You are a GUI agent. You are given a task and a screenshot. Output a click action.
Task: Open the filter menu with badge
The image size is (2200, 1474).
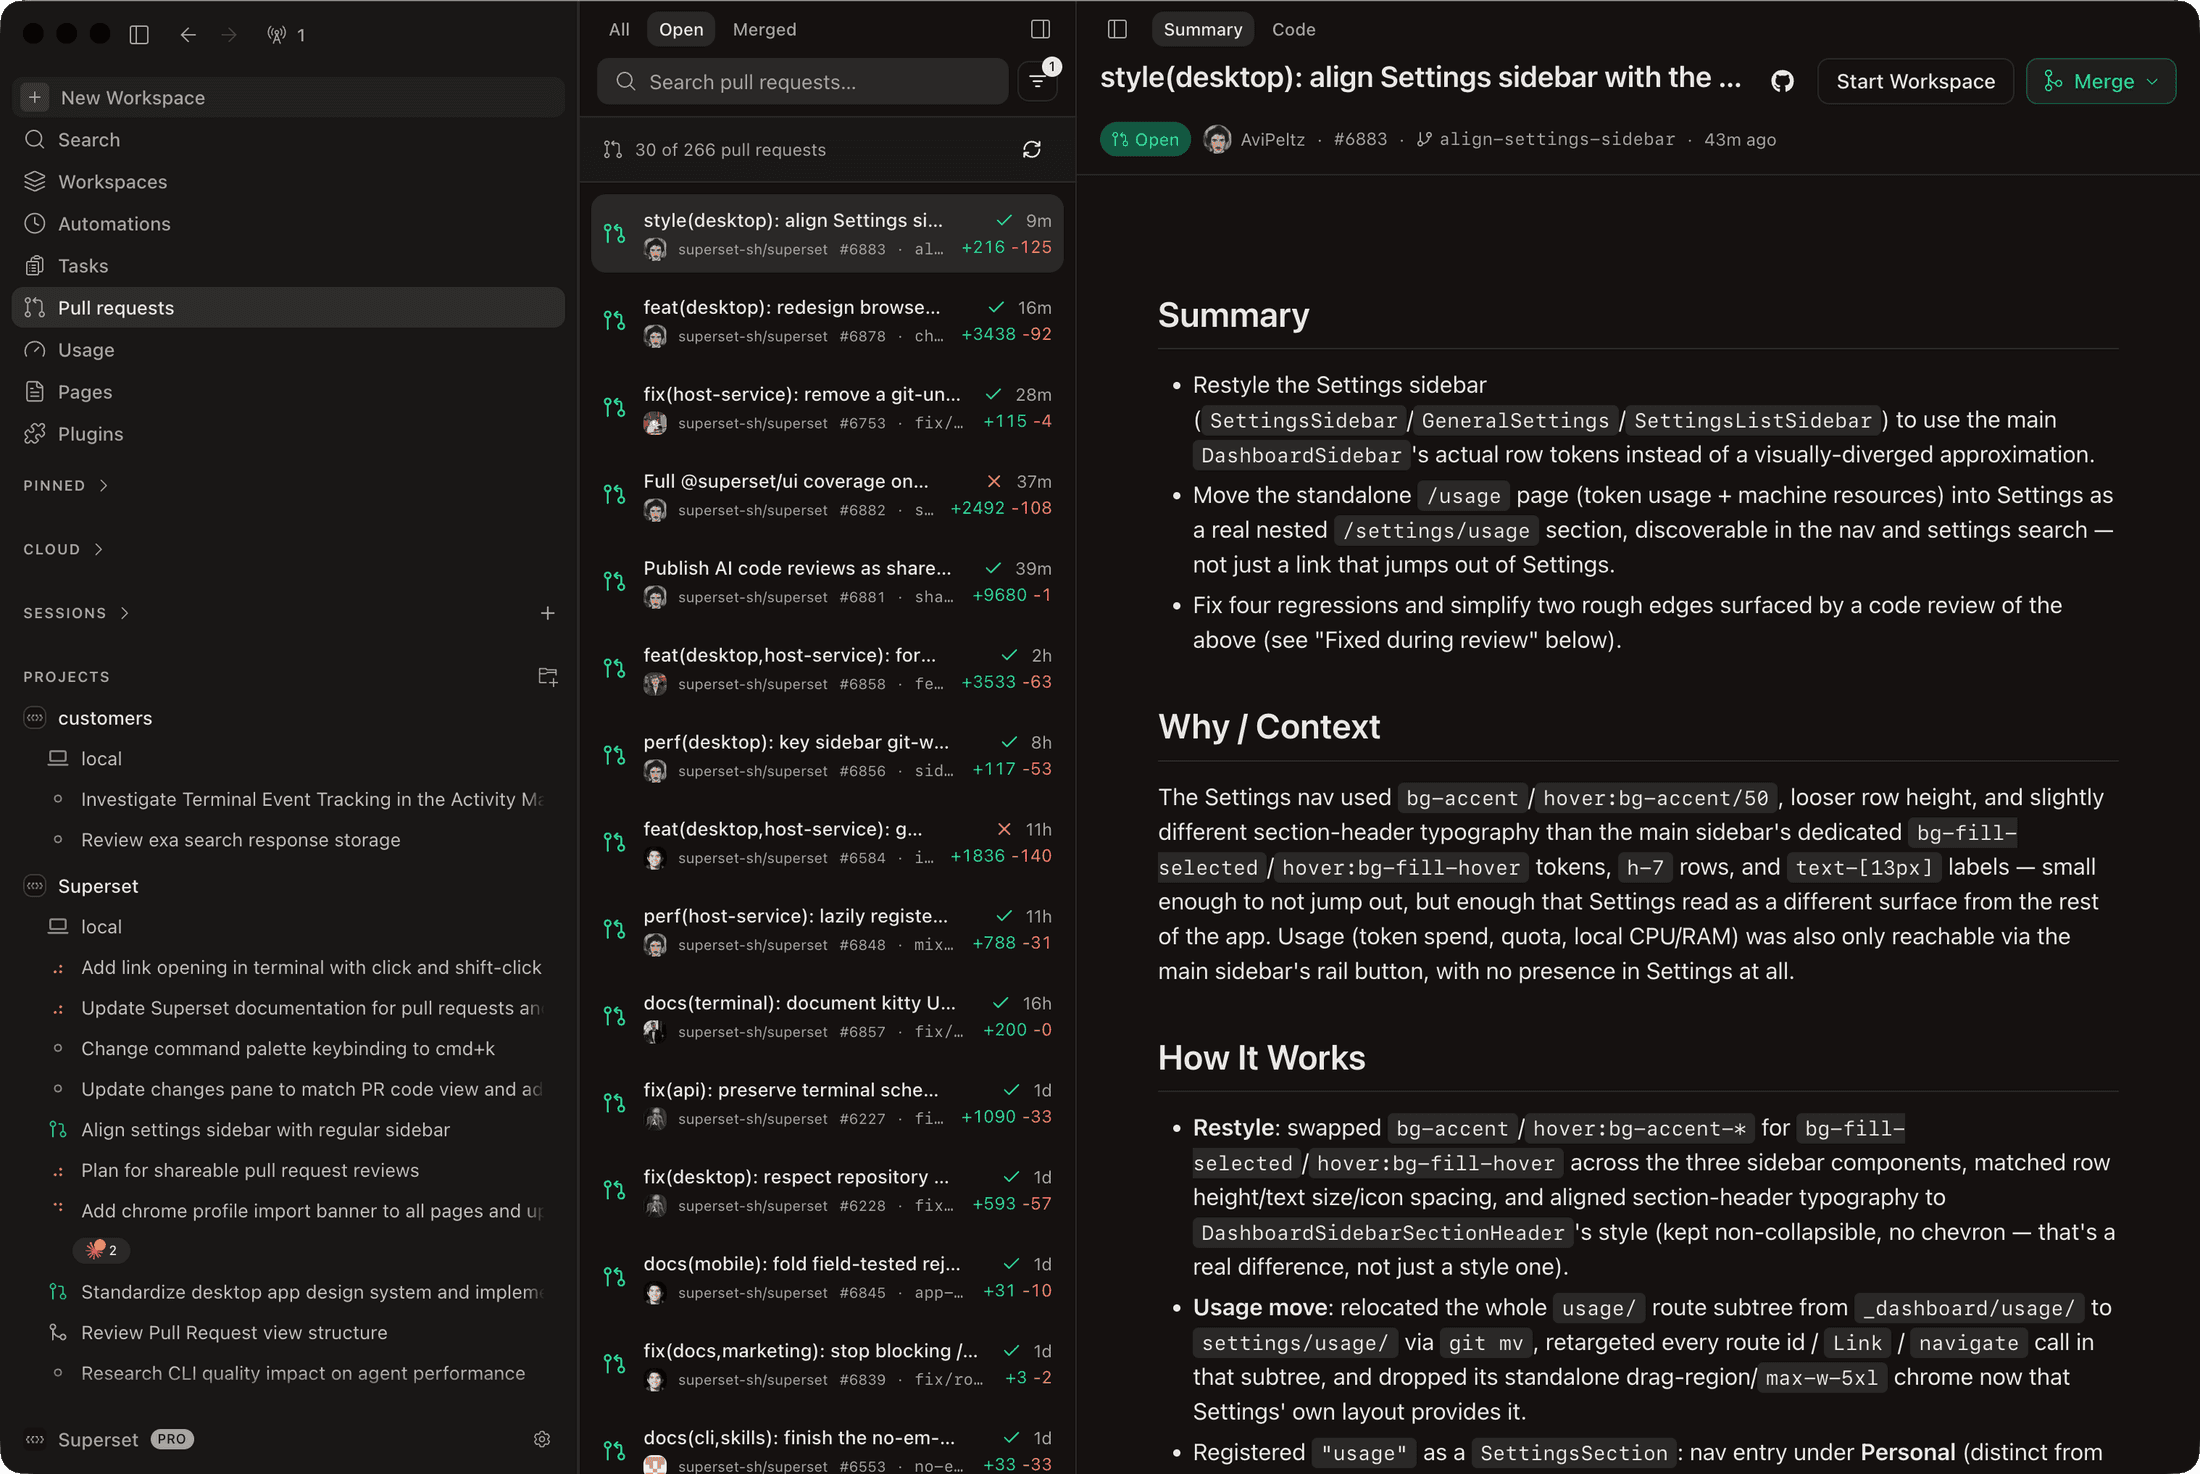(x=1038, y=80)
